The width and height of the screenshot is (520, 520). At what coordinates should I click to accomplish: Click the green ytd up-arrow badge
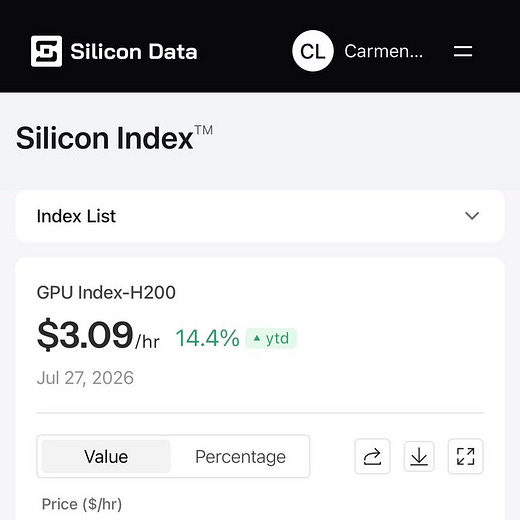tap(271, 338)
